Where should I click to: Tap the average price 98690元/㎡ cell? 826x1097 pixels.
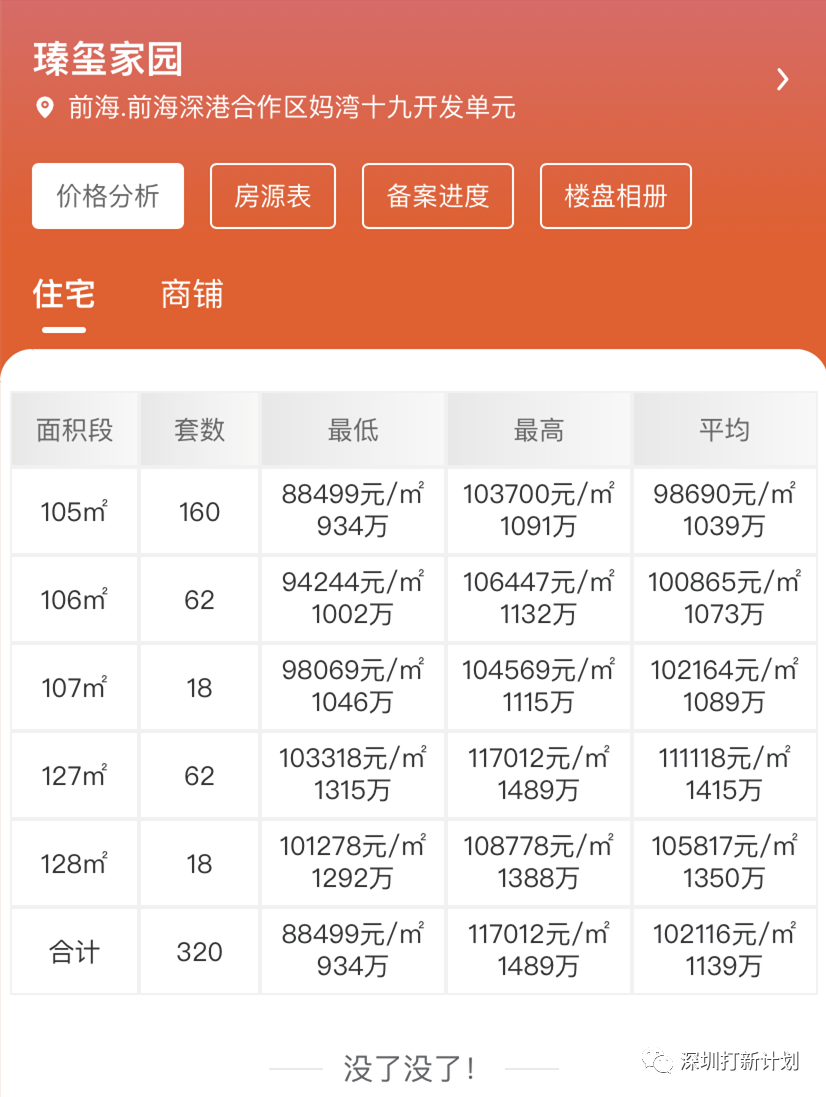725,511
